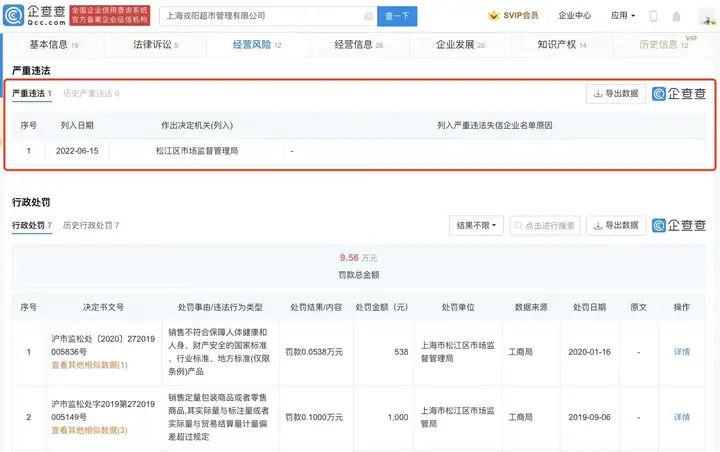Image resolution: width=720 pixels, height=452 pixels.
Task: Open the 结果不限 filter dropdown
Action: tap(476, 226)
